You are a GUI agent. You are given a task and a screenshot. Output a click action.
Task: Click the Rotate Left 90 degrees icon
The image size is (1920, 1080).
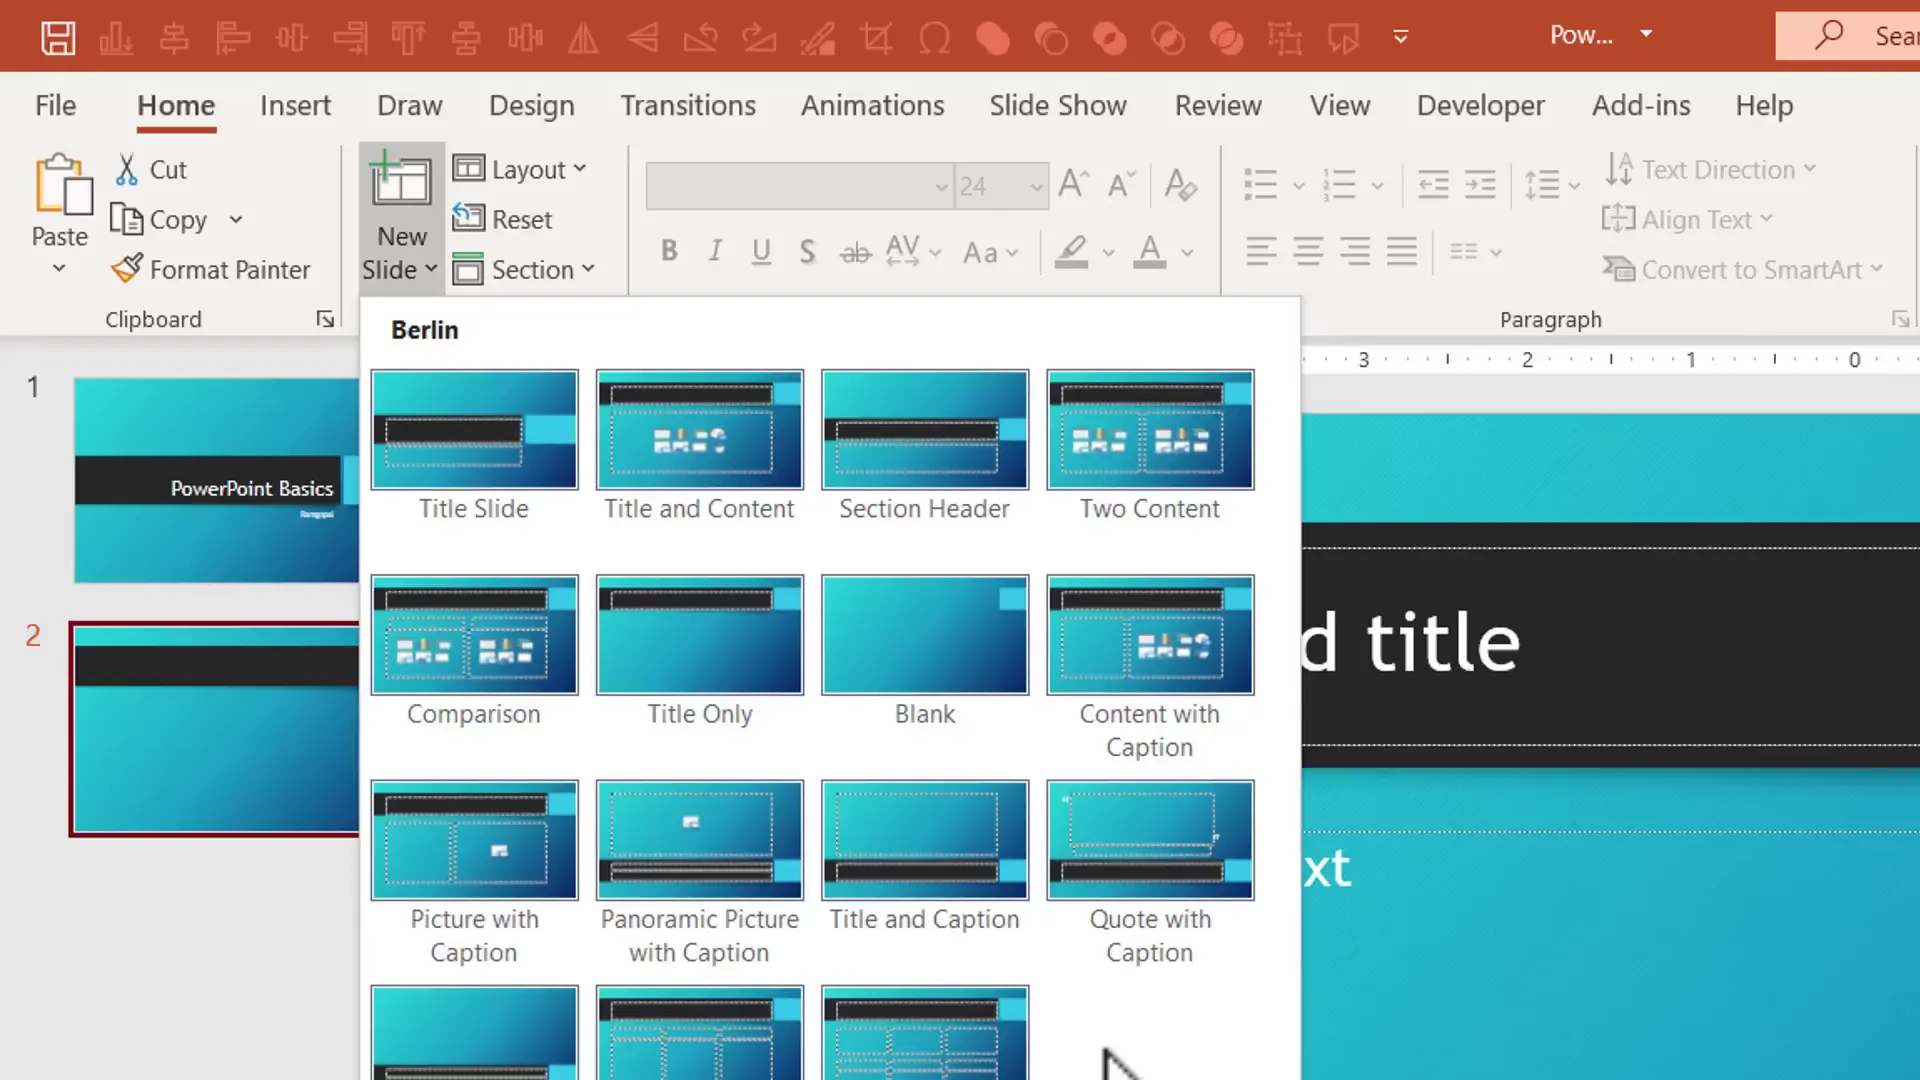pyautogui.click(x=700, y=38)
